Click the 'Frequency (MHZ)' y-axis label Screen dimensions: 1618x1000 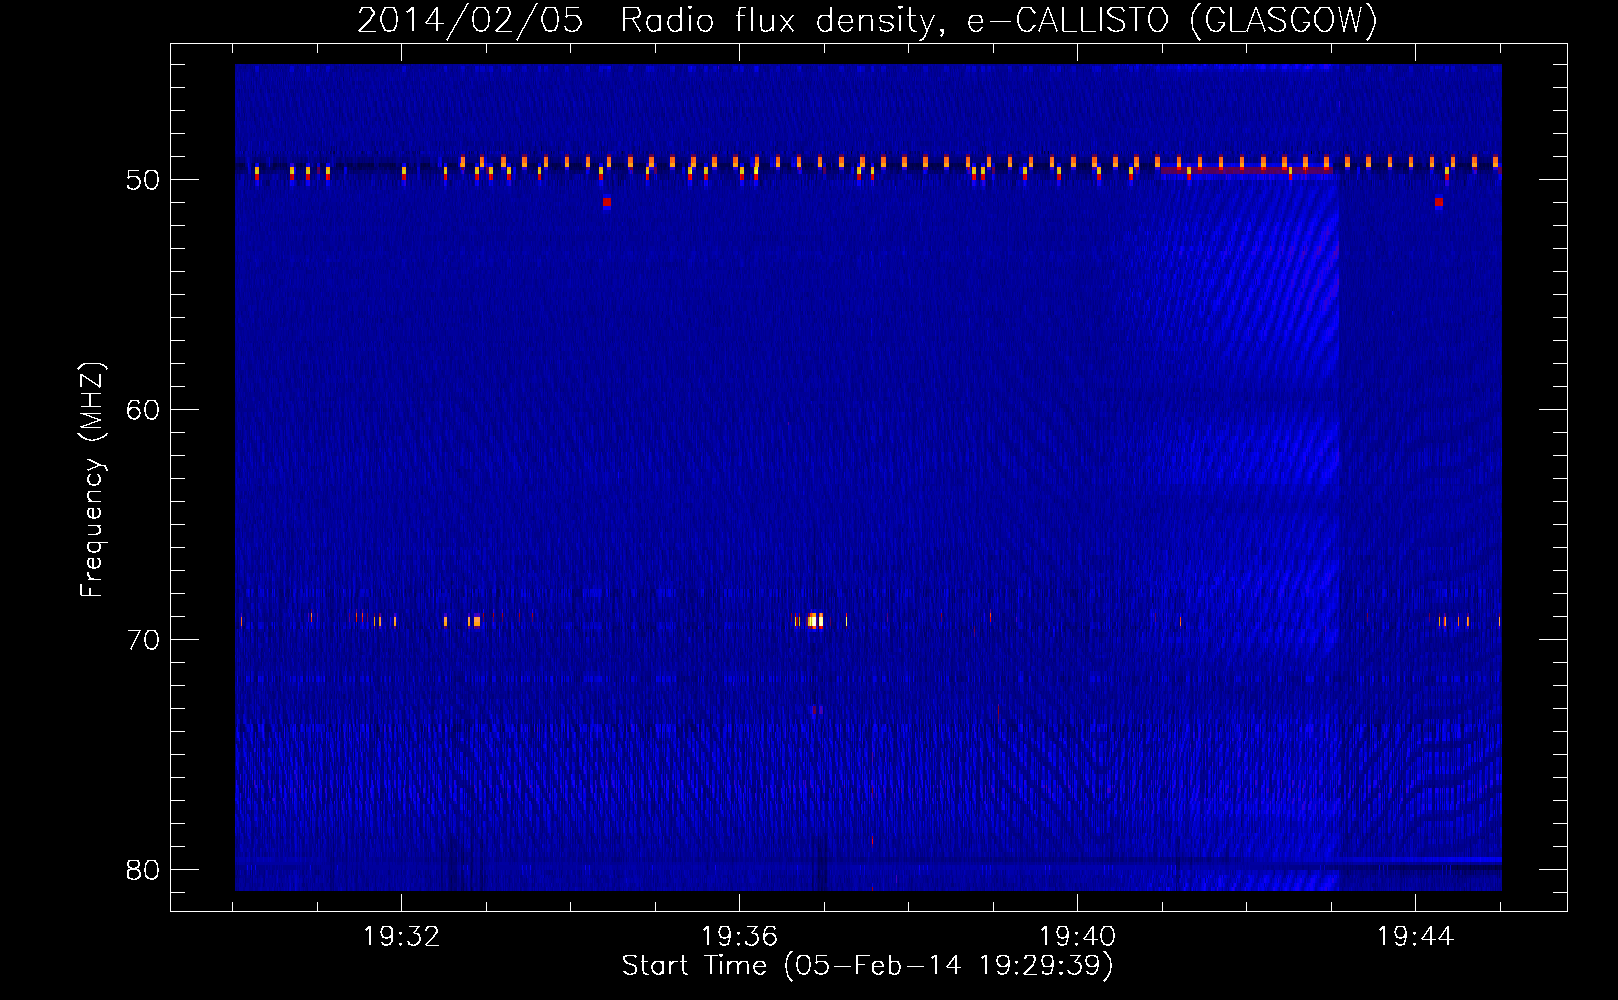(92, 480)
